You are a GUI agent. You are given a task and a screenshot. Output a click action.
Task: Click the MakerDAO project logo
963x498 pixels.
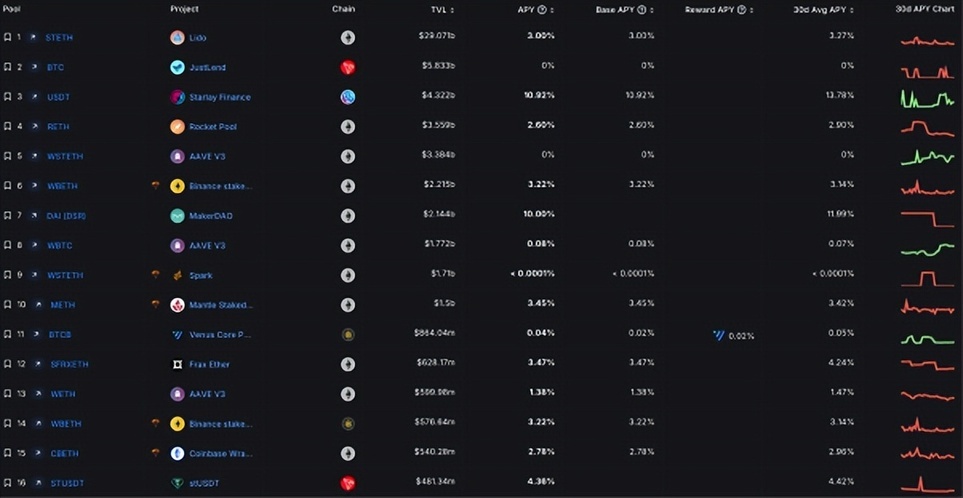(x=177, y=216)
